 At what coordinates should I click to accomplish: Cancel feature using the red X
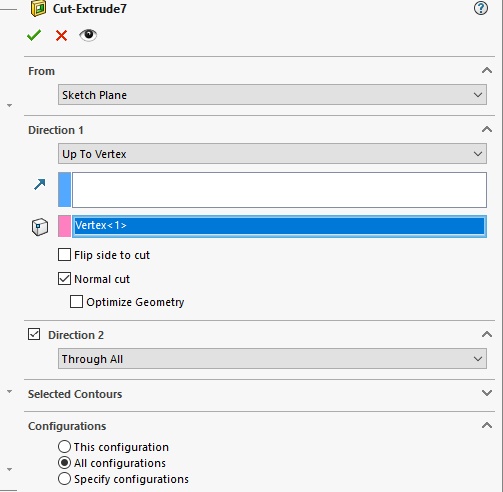coord(61,35)
